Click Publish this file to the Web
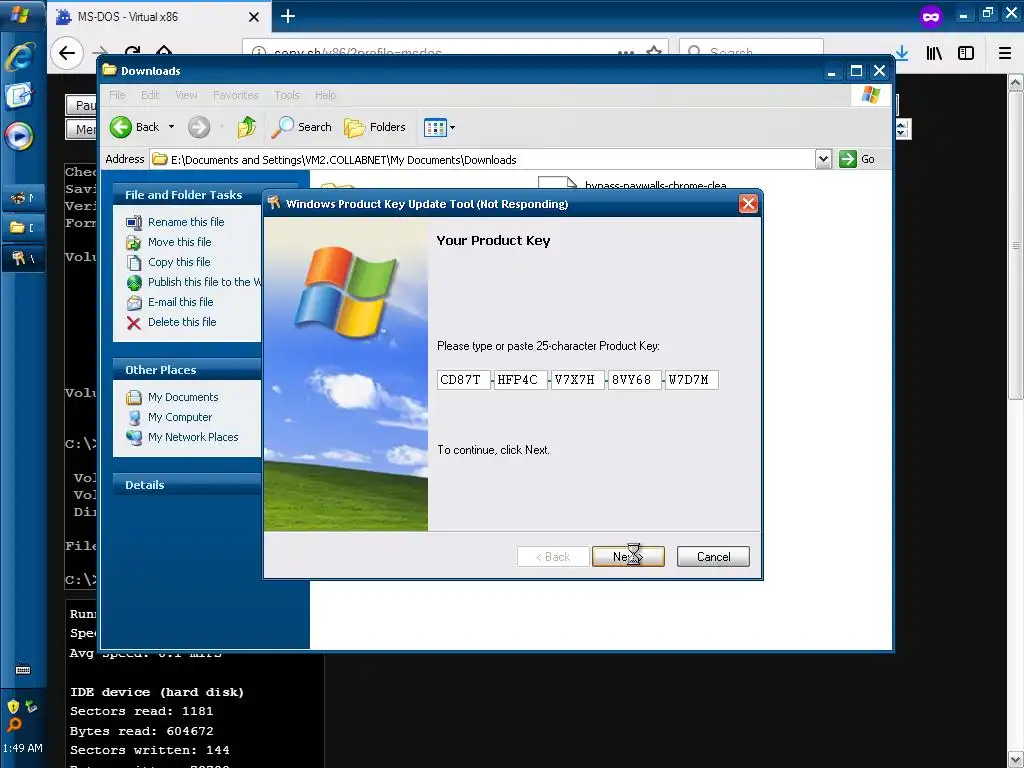The width and height of the screenshot is (1024, 768). pos(204,282)
